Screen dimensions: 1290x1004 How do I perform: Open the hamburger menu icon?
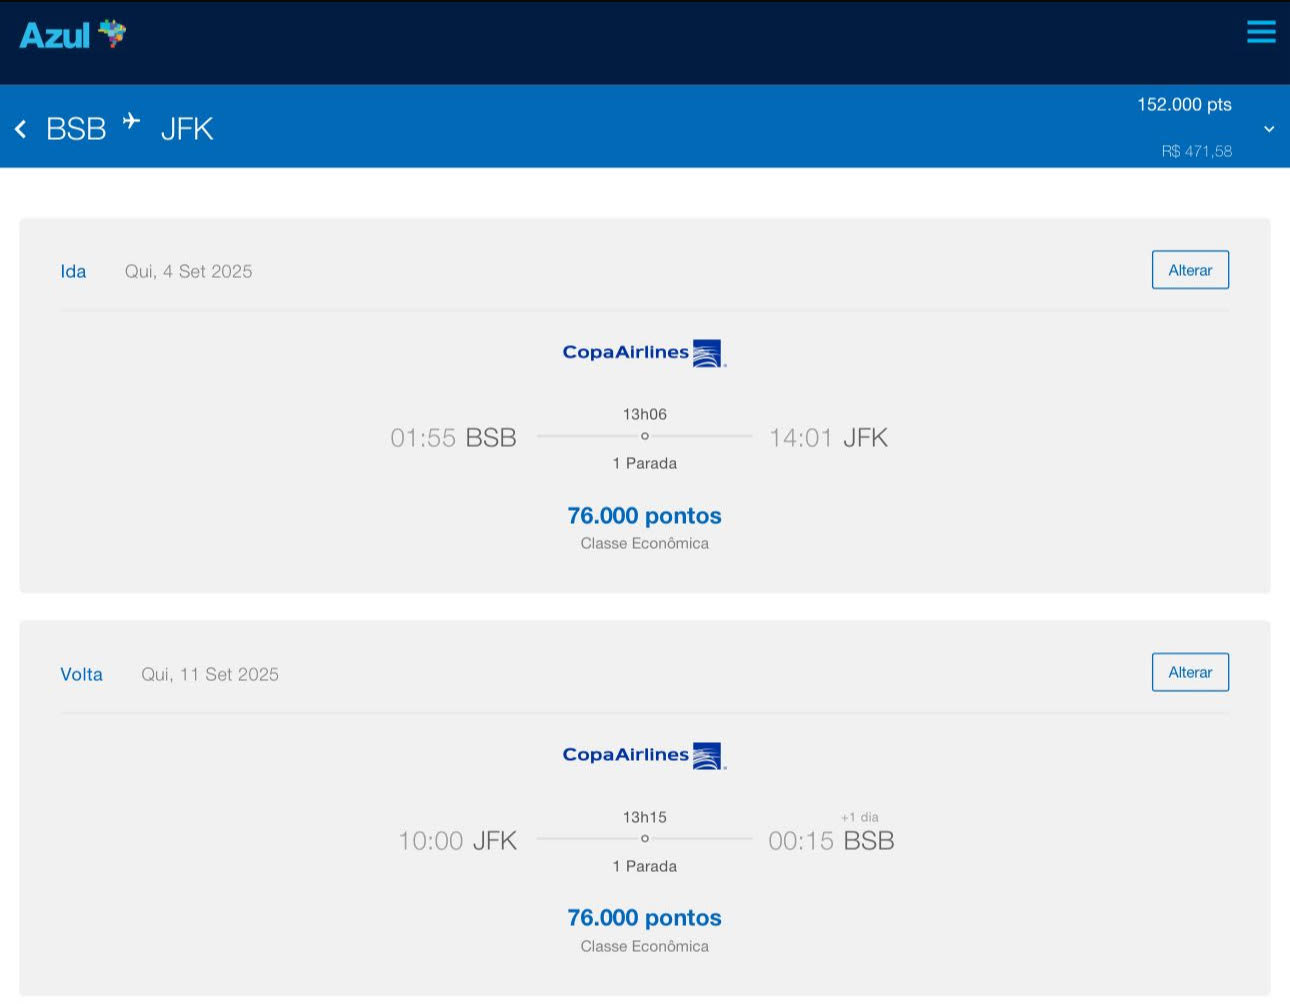(1261, 32)
